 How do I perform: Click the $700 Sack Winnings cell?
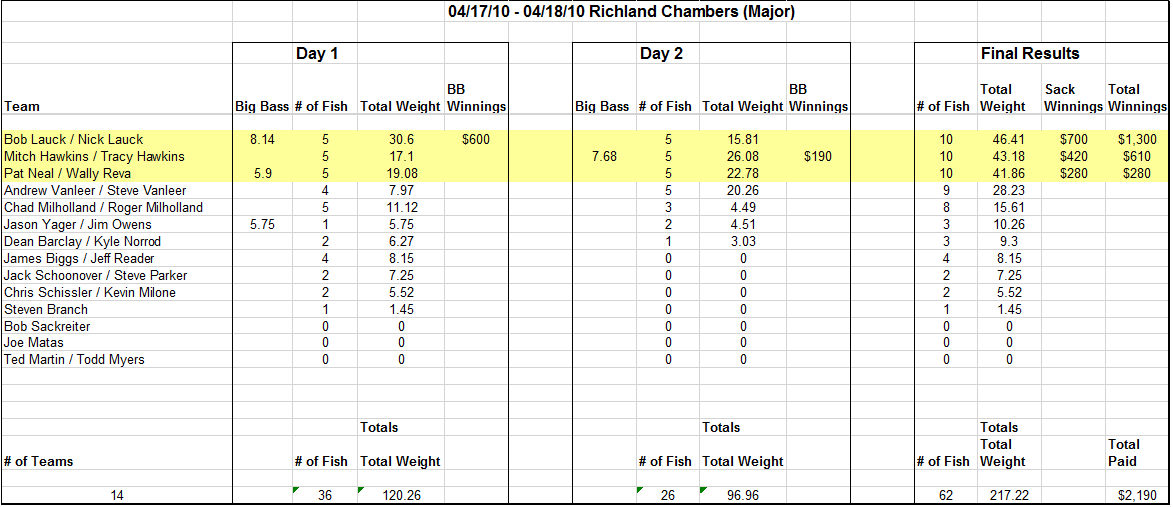coord(1074,139)
